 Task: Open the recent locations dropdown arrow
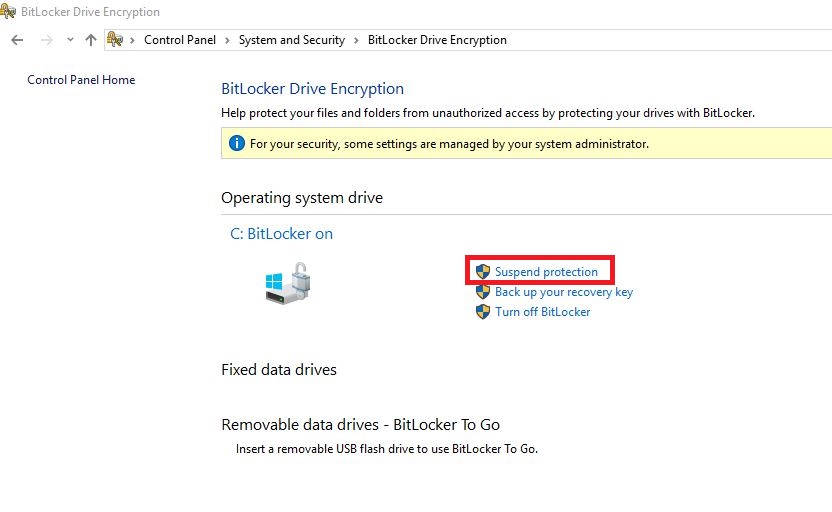pyautogui.click(x=70, y=40)
